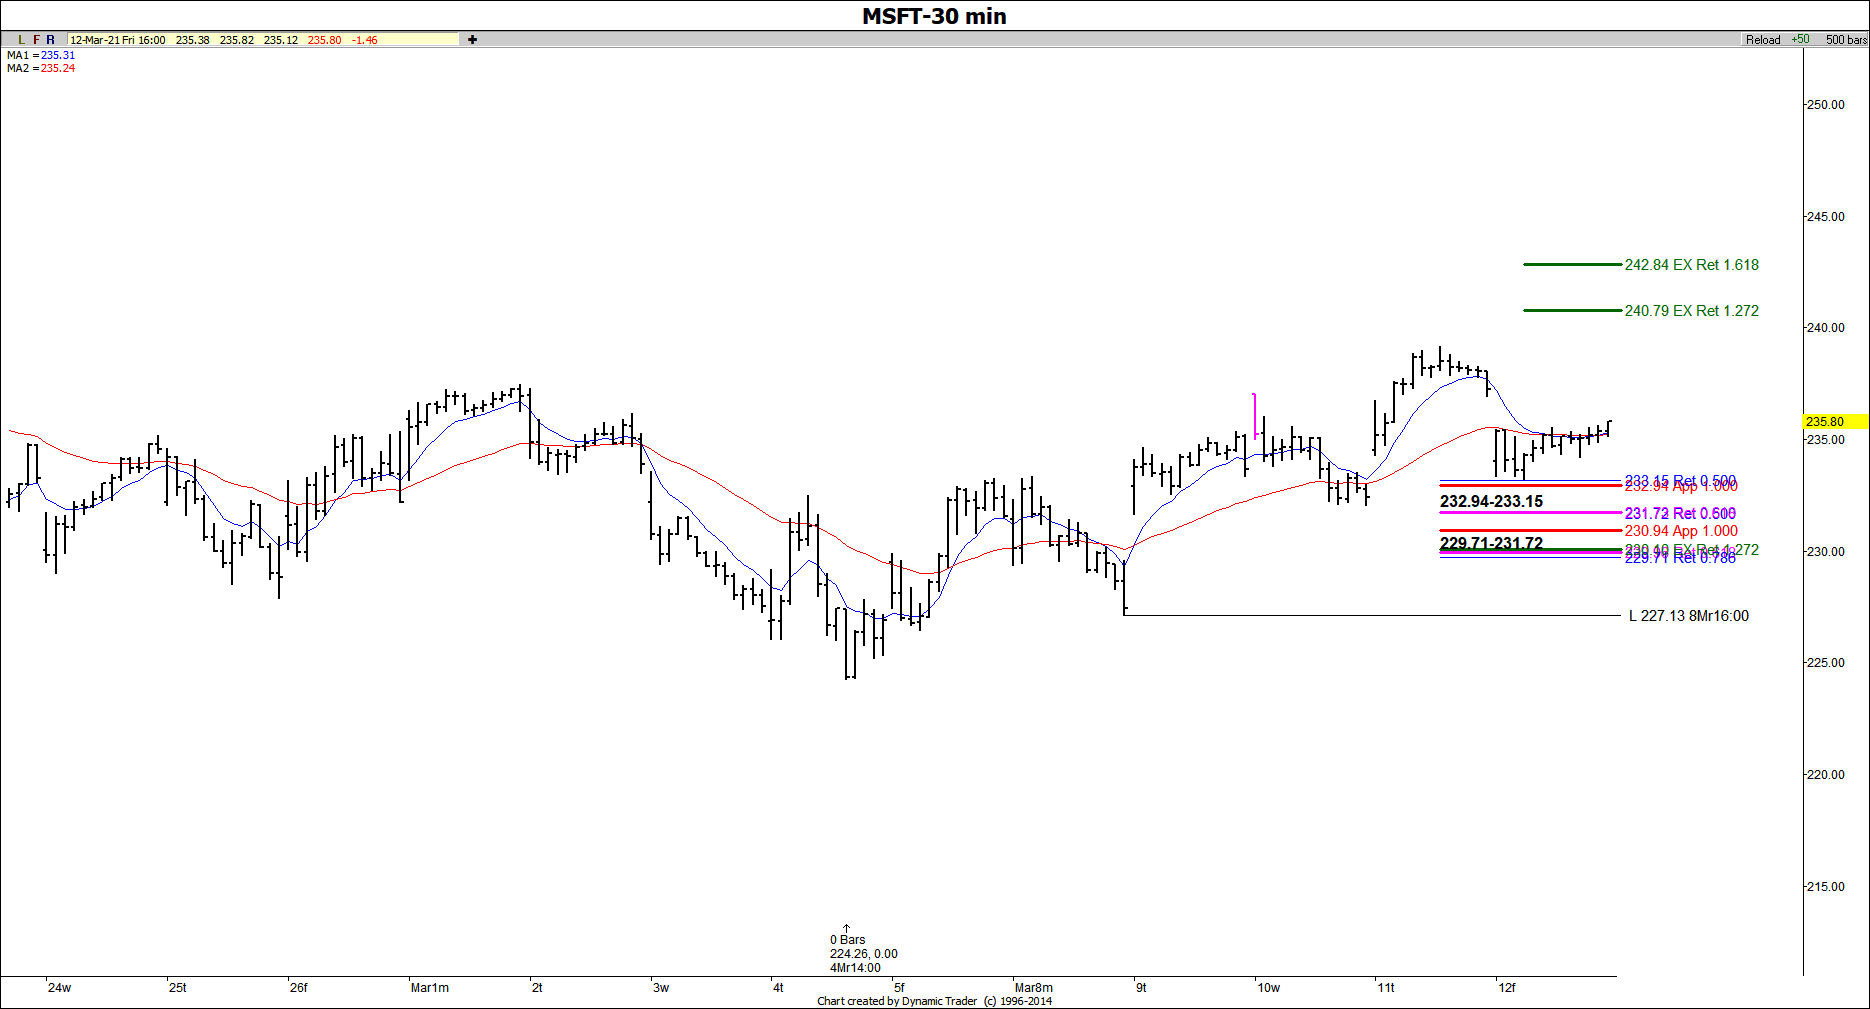Click the R button in chart toolbar
This screenshot has width=1870, height=1009.
[x=51, y=40]
